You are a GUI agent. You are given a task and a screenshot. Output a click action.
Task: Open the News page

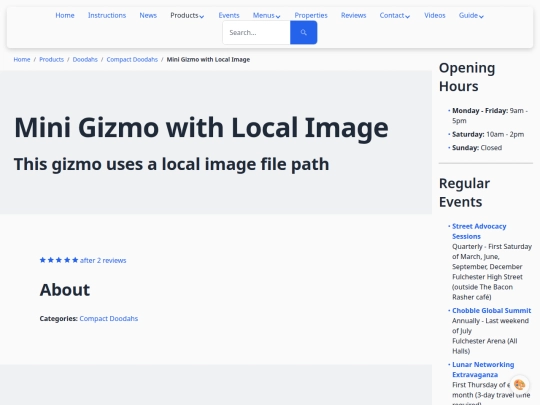[x=148, y=15]
